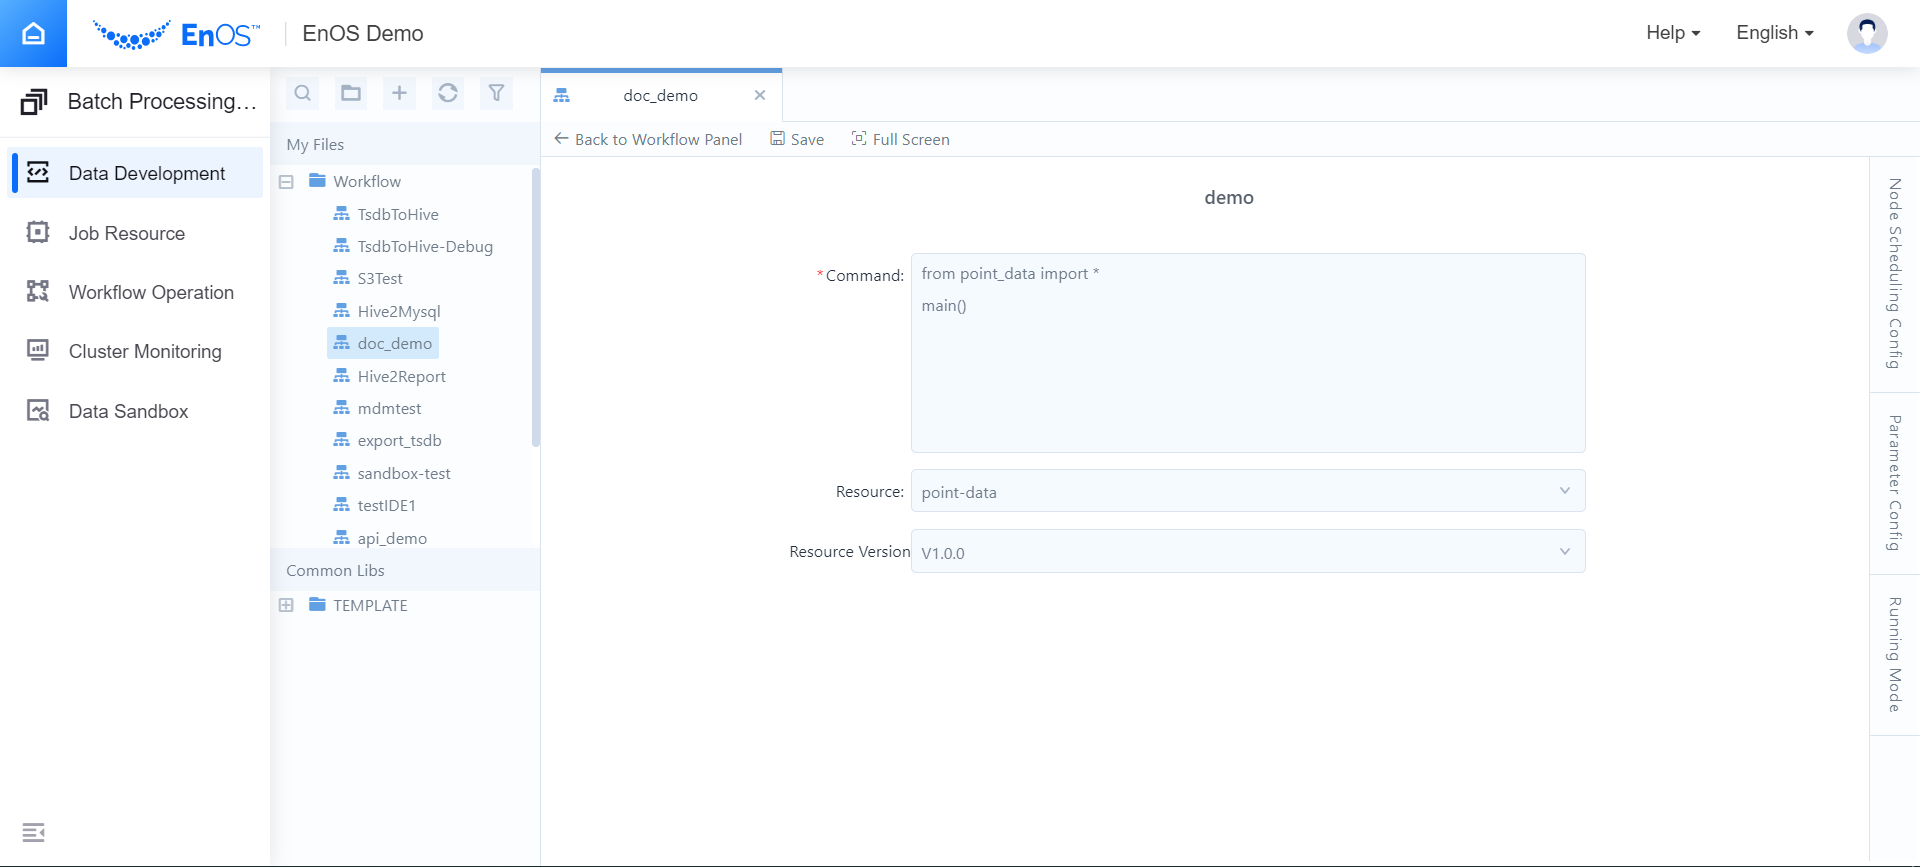
Task: Open the Resource Version dropdown
Action: (1248, 551)
